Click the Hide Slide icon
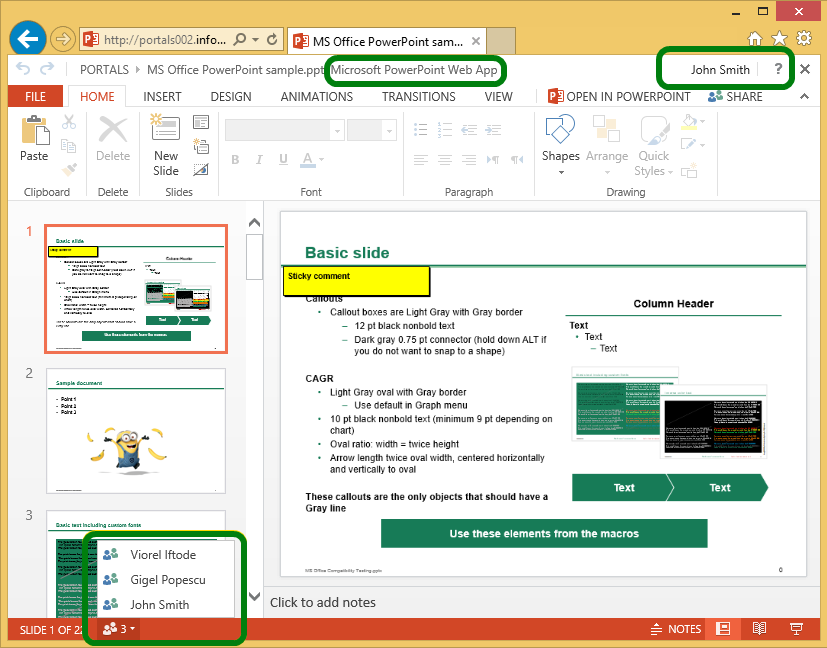 [201, 169]
